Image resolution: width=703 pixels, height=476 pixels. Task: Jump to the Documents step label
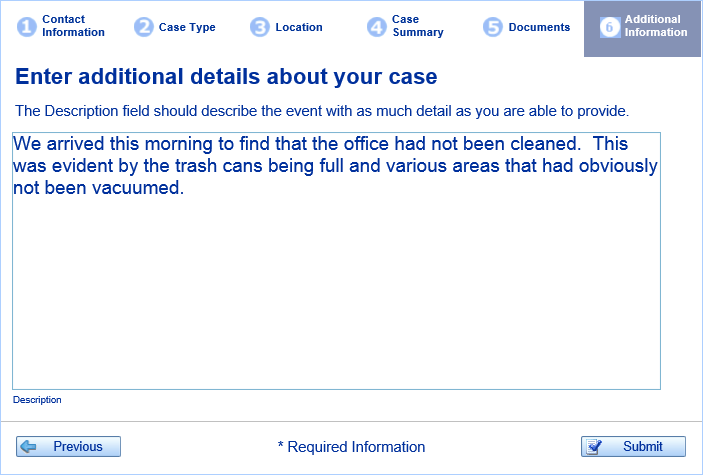tap(539, 27)
